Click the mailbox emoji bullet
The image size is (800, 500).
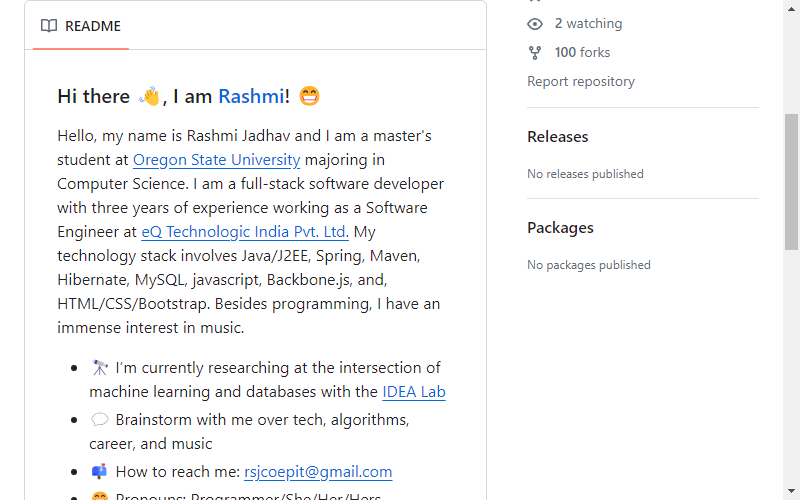click(99, 471)
